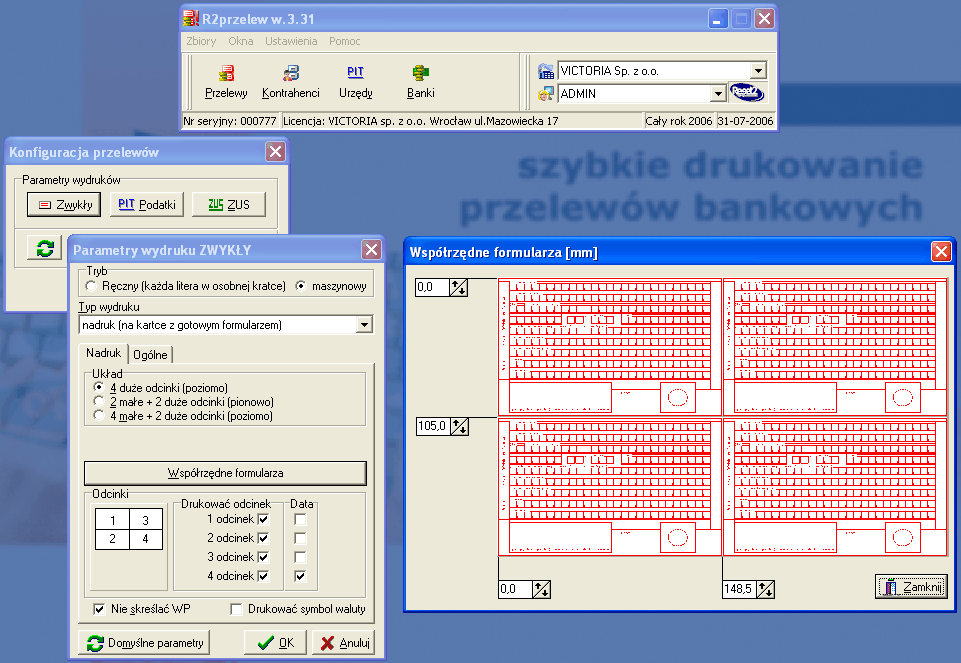Open Przelewy from the main toolbar
Viewport: 961px width, 663px height.
tap(226, 82)
